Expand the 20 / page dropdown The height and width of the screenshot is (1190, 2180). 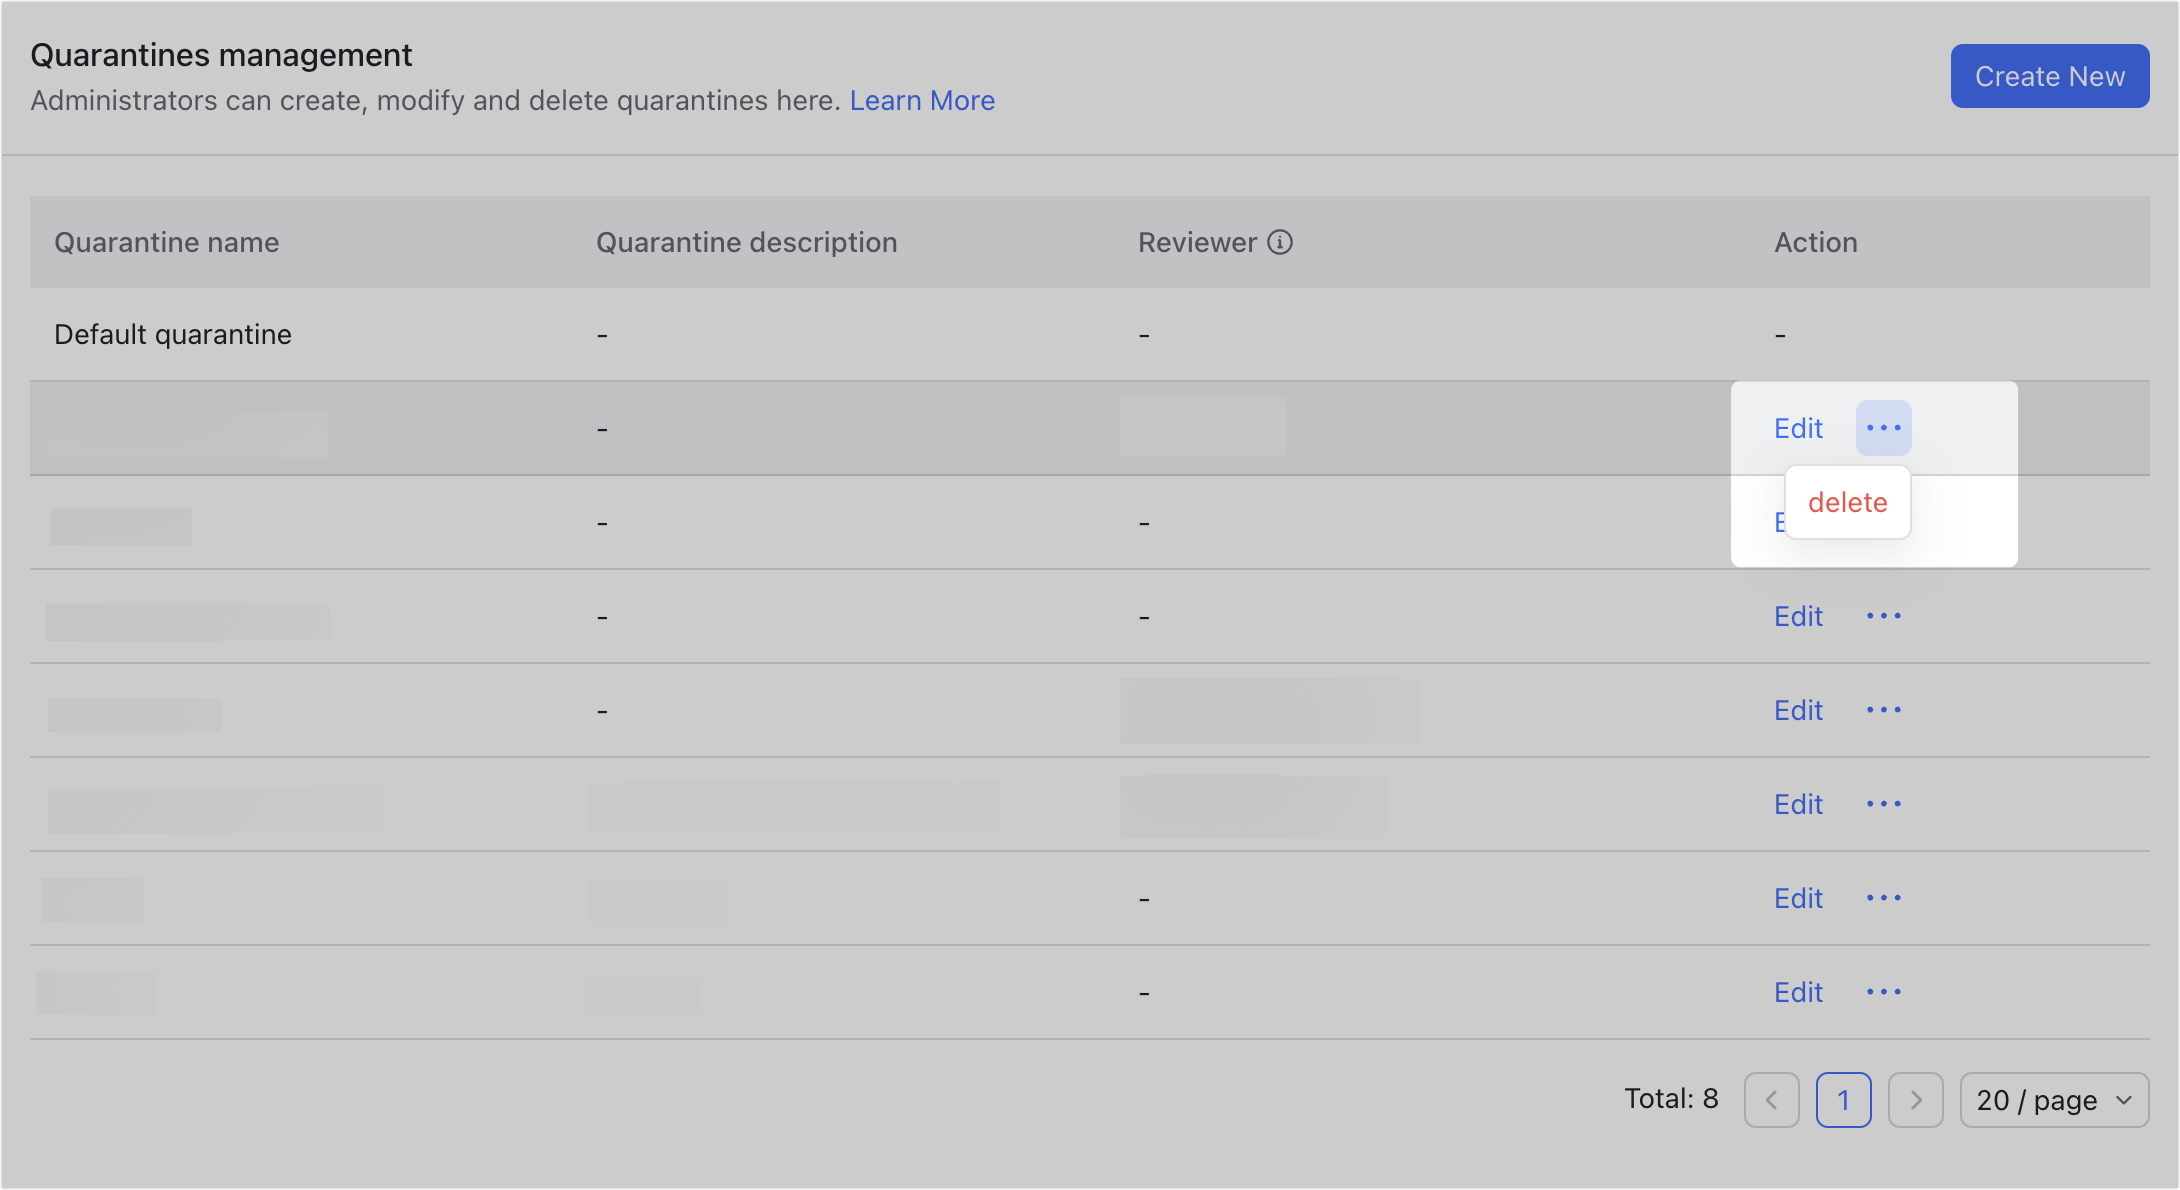(x=2054, y=1100)
